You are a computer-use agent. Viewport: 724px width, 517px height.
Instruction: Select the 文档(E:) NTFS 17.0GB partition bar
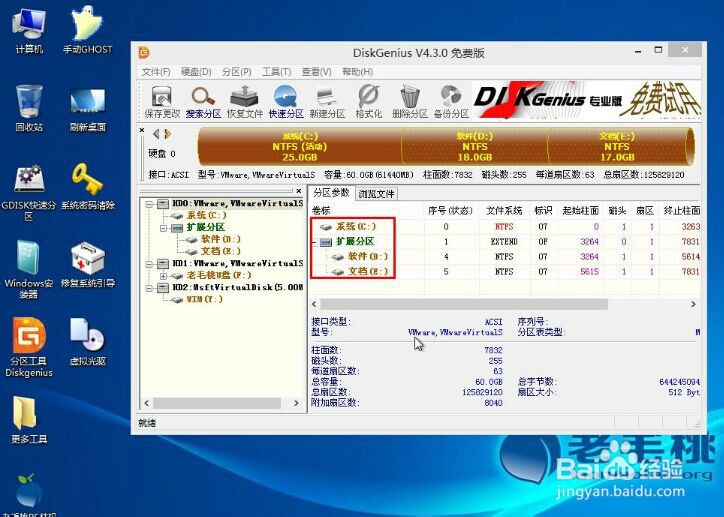(x=617, y=146)
